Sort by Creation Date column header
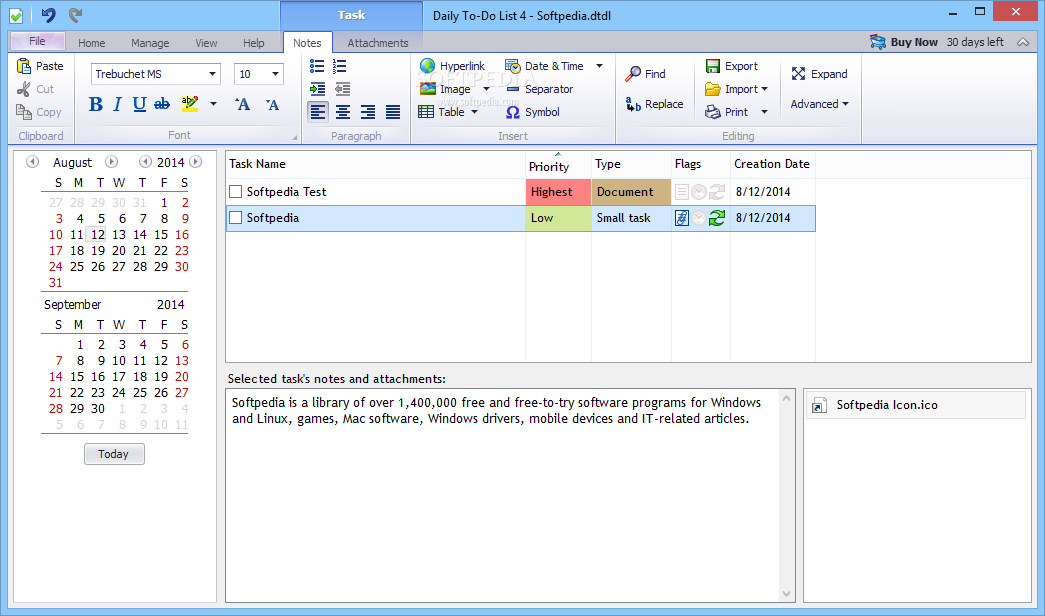 pos(772,164)
